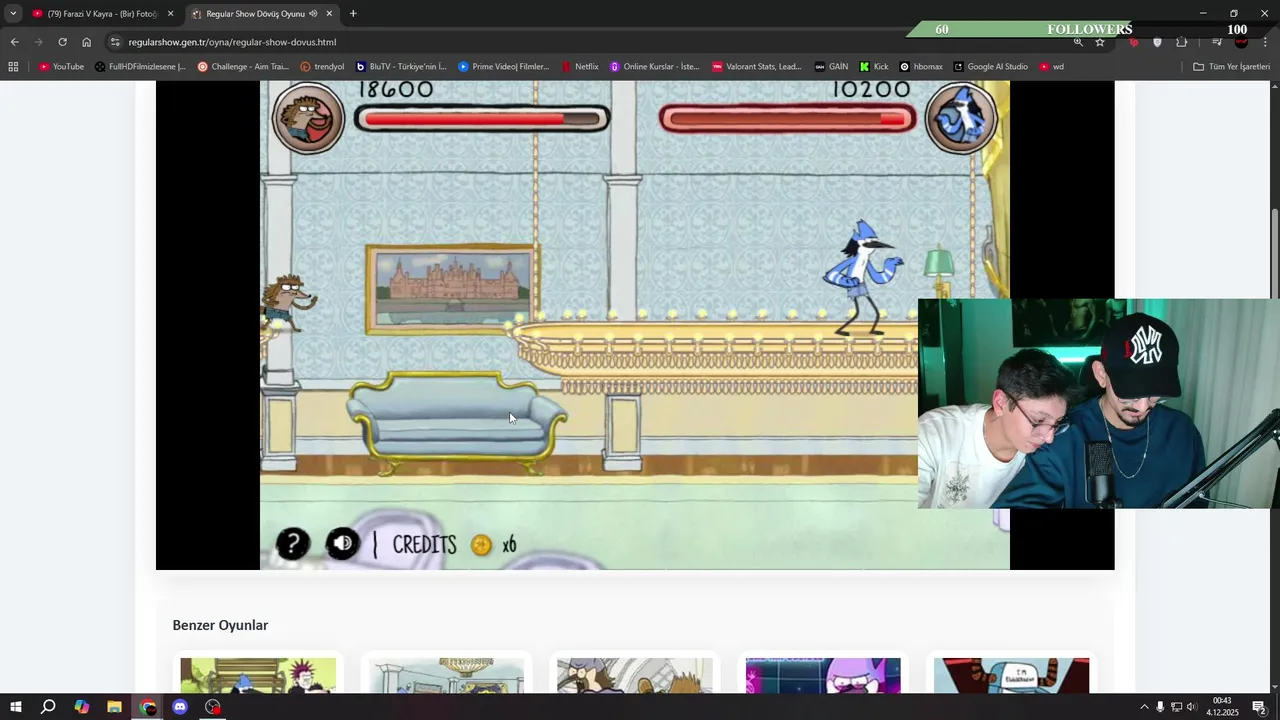Open the YouTube bookmark

click(61, 67)
